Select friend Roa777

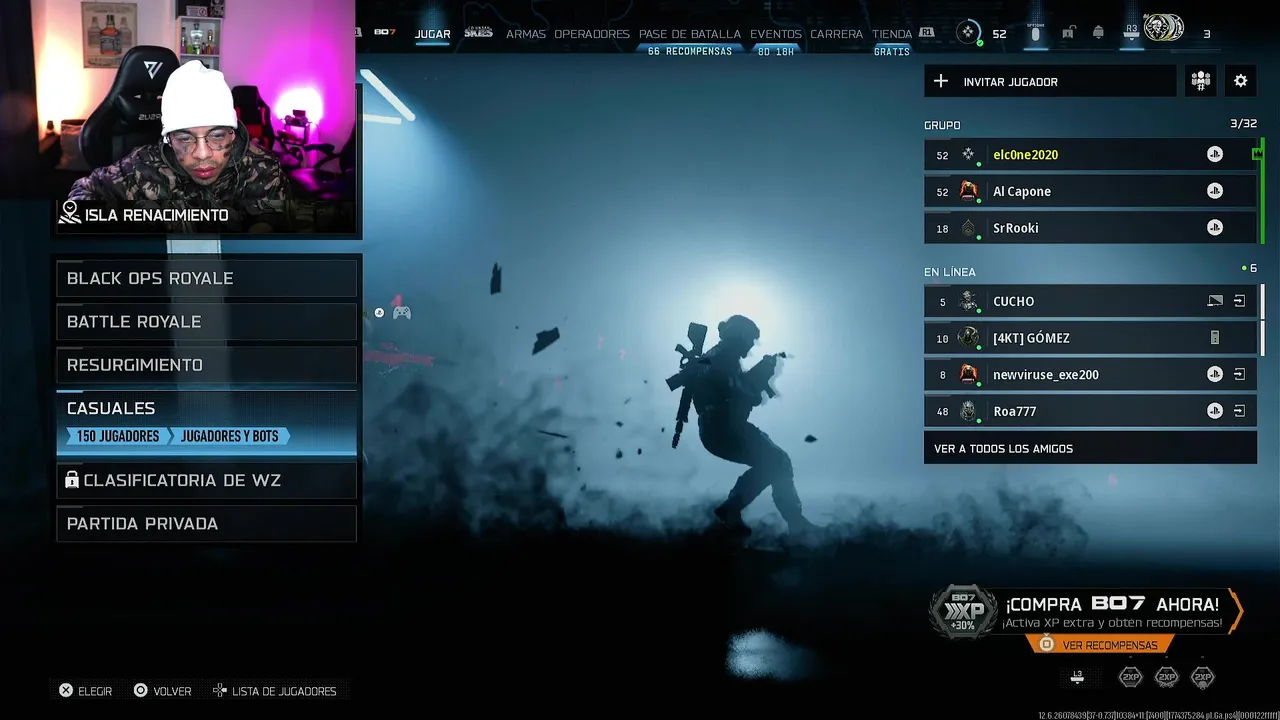click(x=1090, y=411)
